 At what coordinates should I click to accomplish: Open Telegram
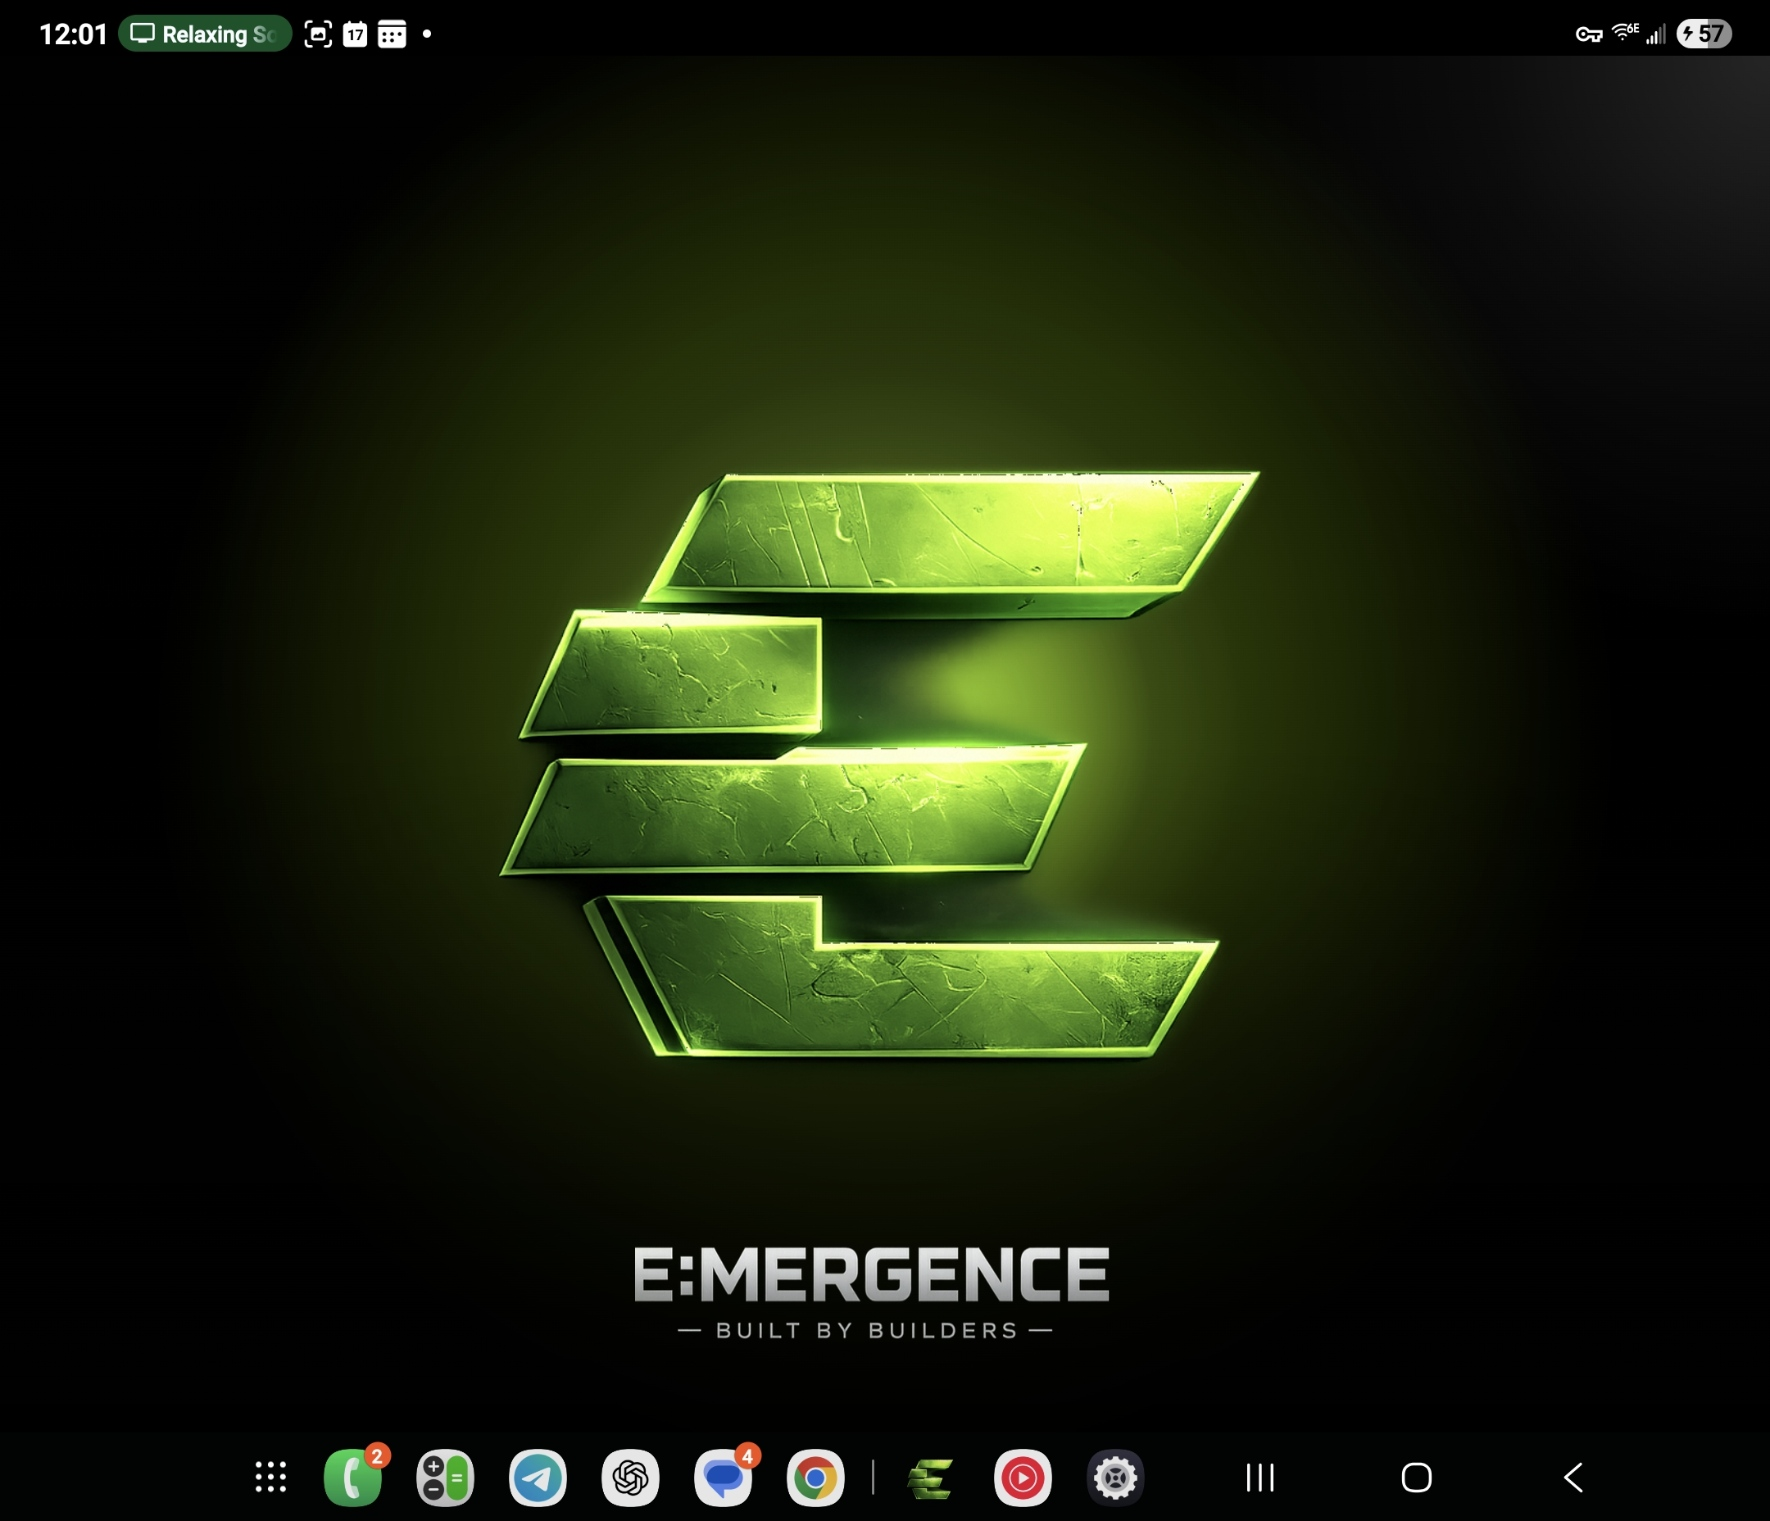[536, 1478]
